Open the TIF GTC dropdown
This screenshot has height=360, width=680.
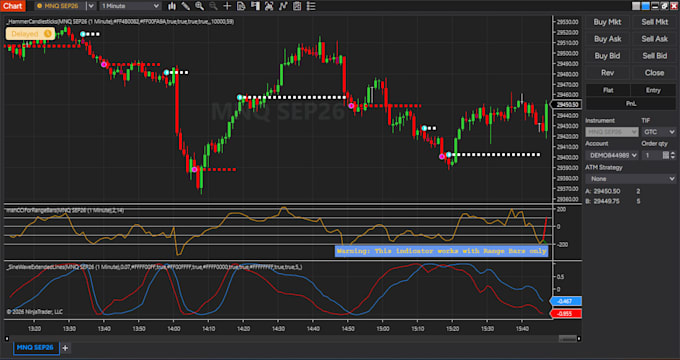658,132
